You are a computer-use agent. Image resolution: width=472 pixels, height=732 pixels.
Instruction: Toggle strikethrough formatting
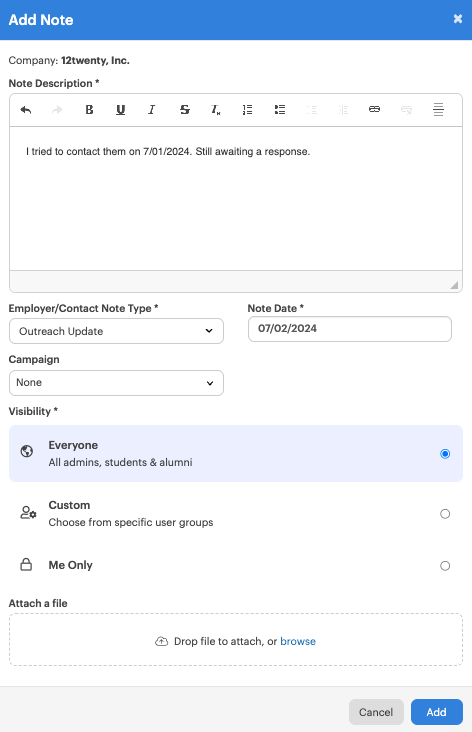tap(184, 110)
